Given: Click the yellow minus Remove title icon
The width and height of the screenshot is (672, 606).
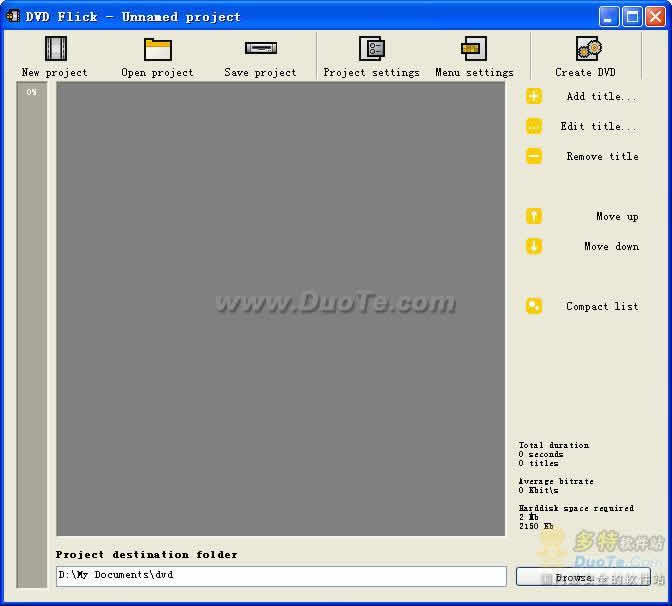Looking at the screenshot, I should point(534,156).
